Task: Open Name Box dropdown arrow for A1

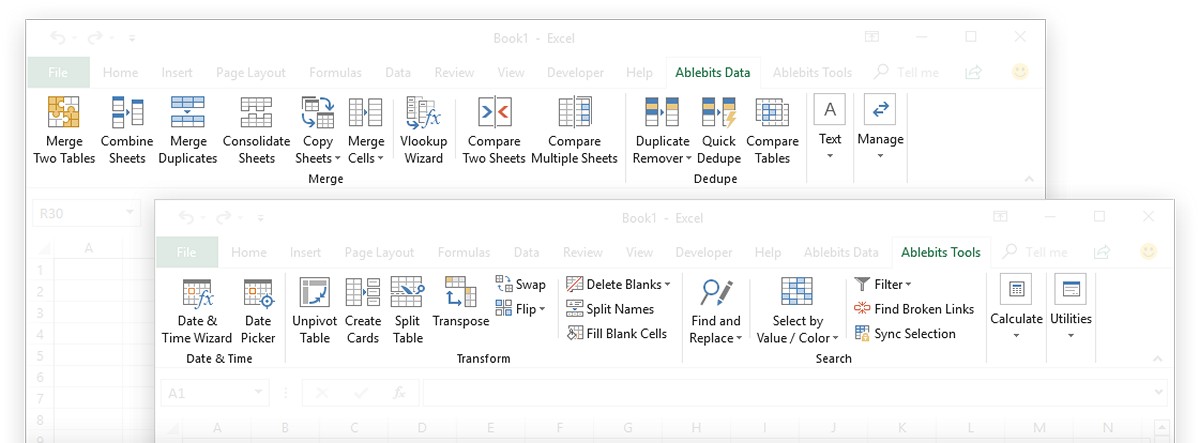Action: [x=259, y=393]
